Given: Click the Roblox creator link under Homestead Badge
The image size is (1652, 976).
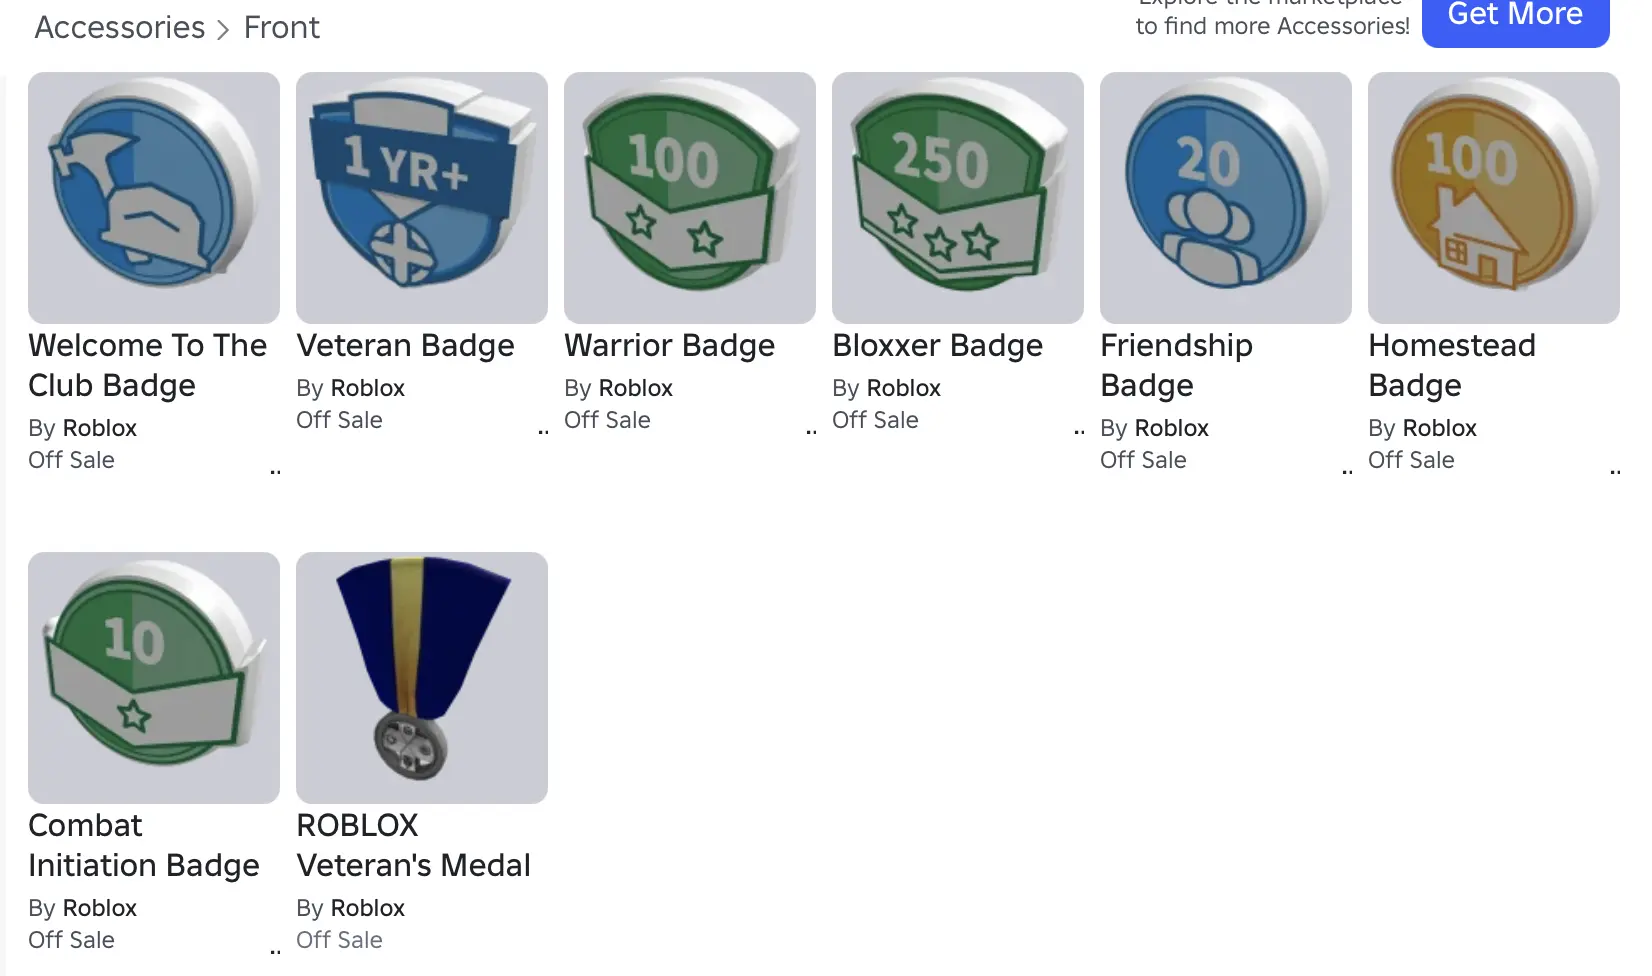Looking at the screenshot, I should 1440,428.
